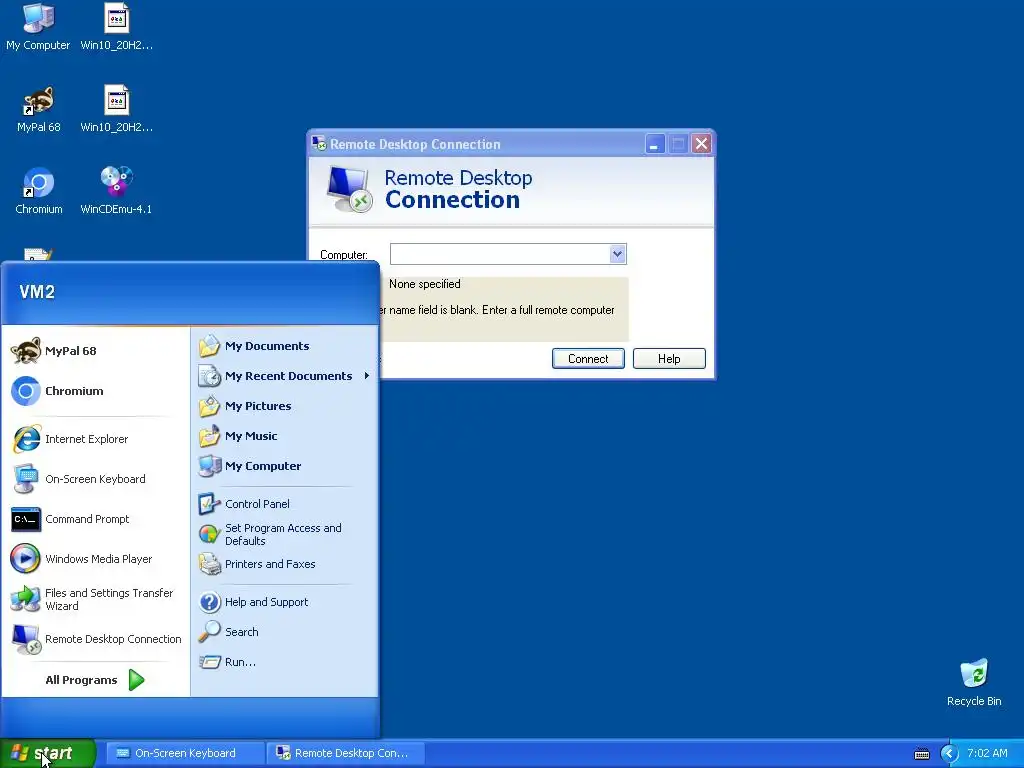This screenshot has height=768, width=1024.
Task: Open Set Program Access and Defaults
Action: click(284, 534)
